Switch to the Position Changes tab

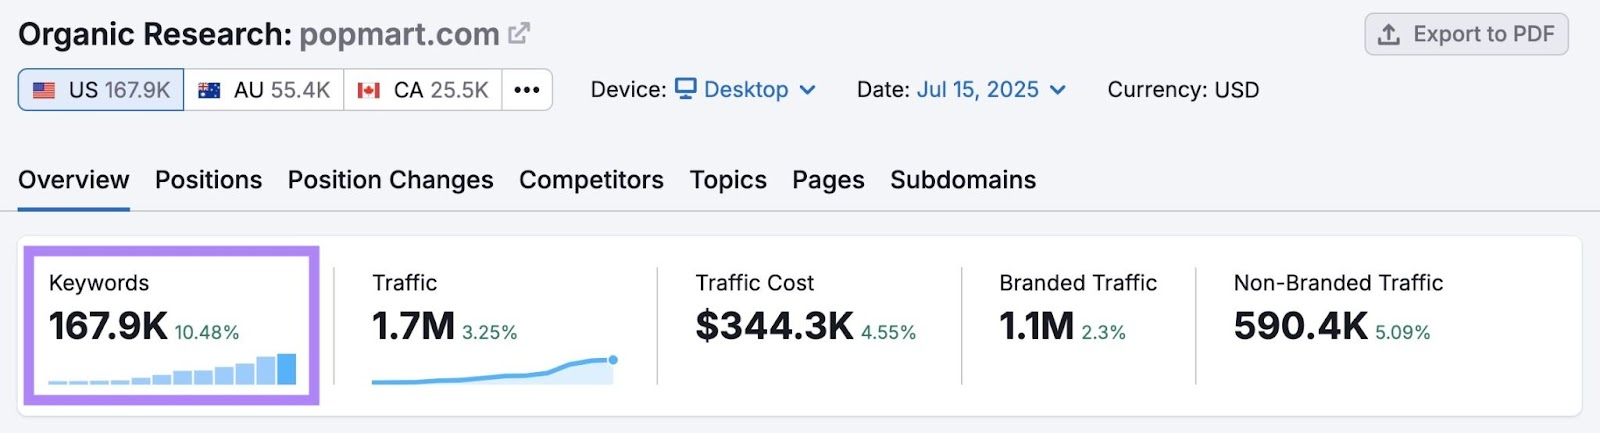(390, 180)
